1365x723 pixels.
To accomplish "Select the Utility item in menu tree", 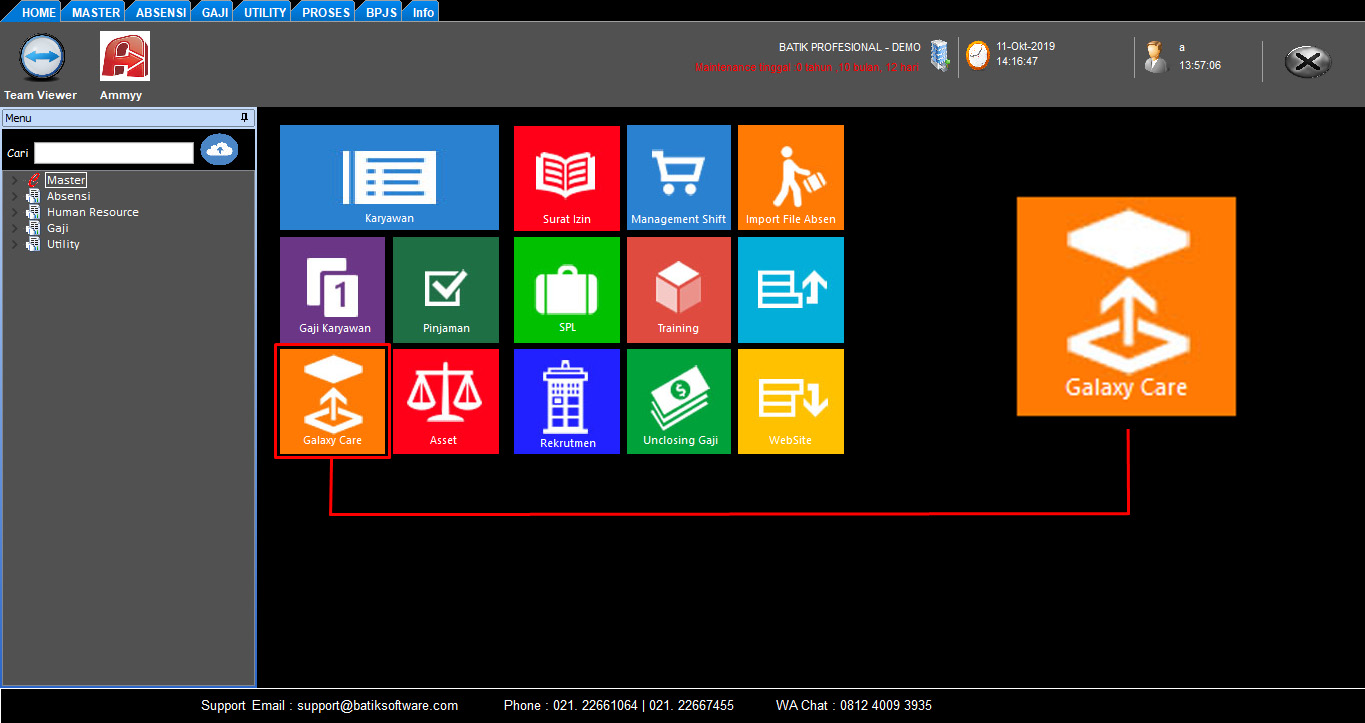I will (63, 244).
